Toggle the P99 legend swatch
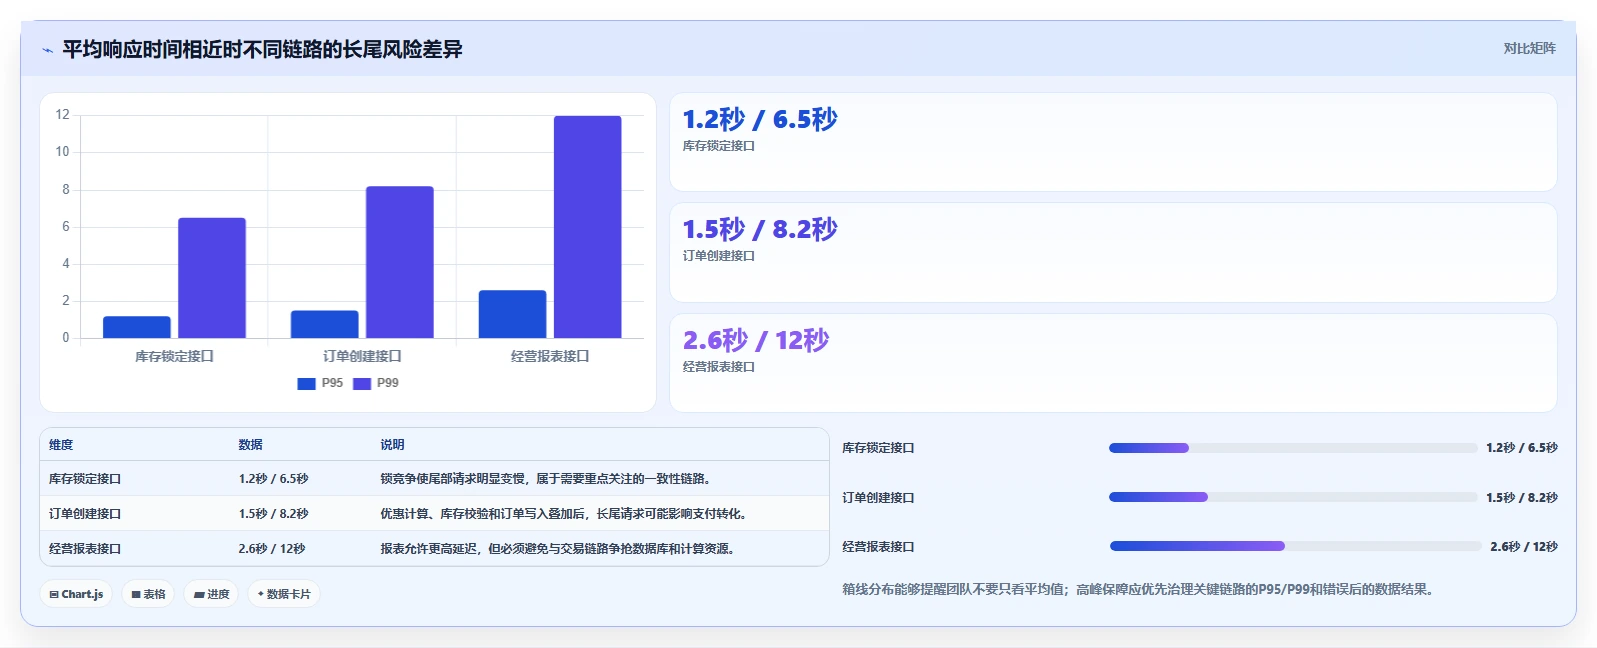Screen dimensions: 1597x648 click(x=362, y=383)
